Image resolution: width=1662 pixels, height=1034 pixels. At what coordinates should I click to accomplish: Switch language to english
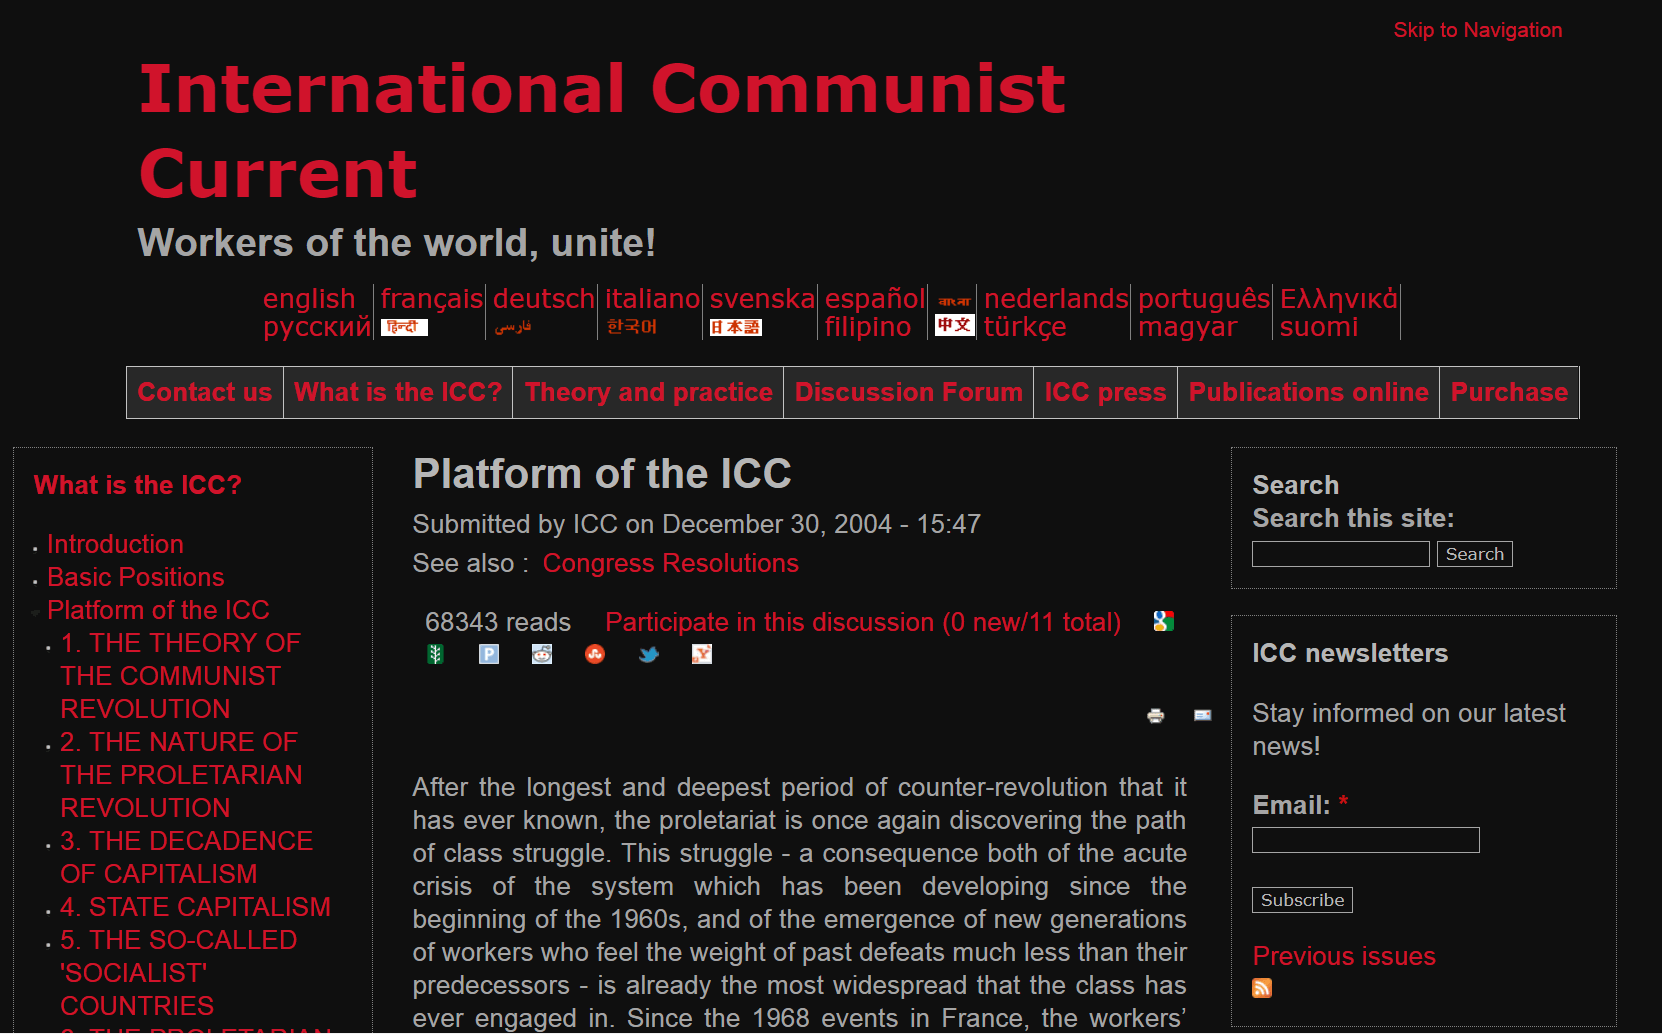tap(309, 298)
